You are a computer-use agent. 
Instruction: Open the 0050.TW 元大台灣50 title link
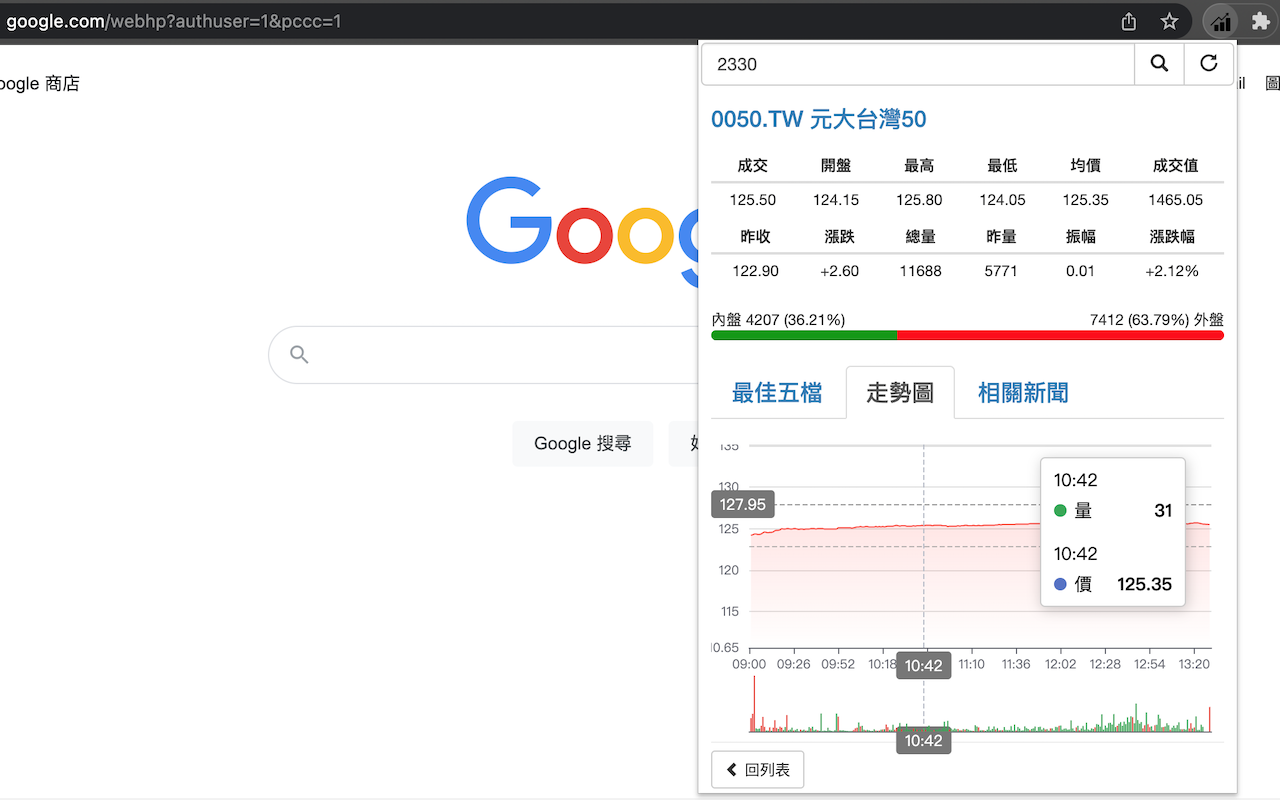(818, 120)
